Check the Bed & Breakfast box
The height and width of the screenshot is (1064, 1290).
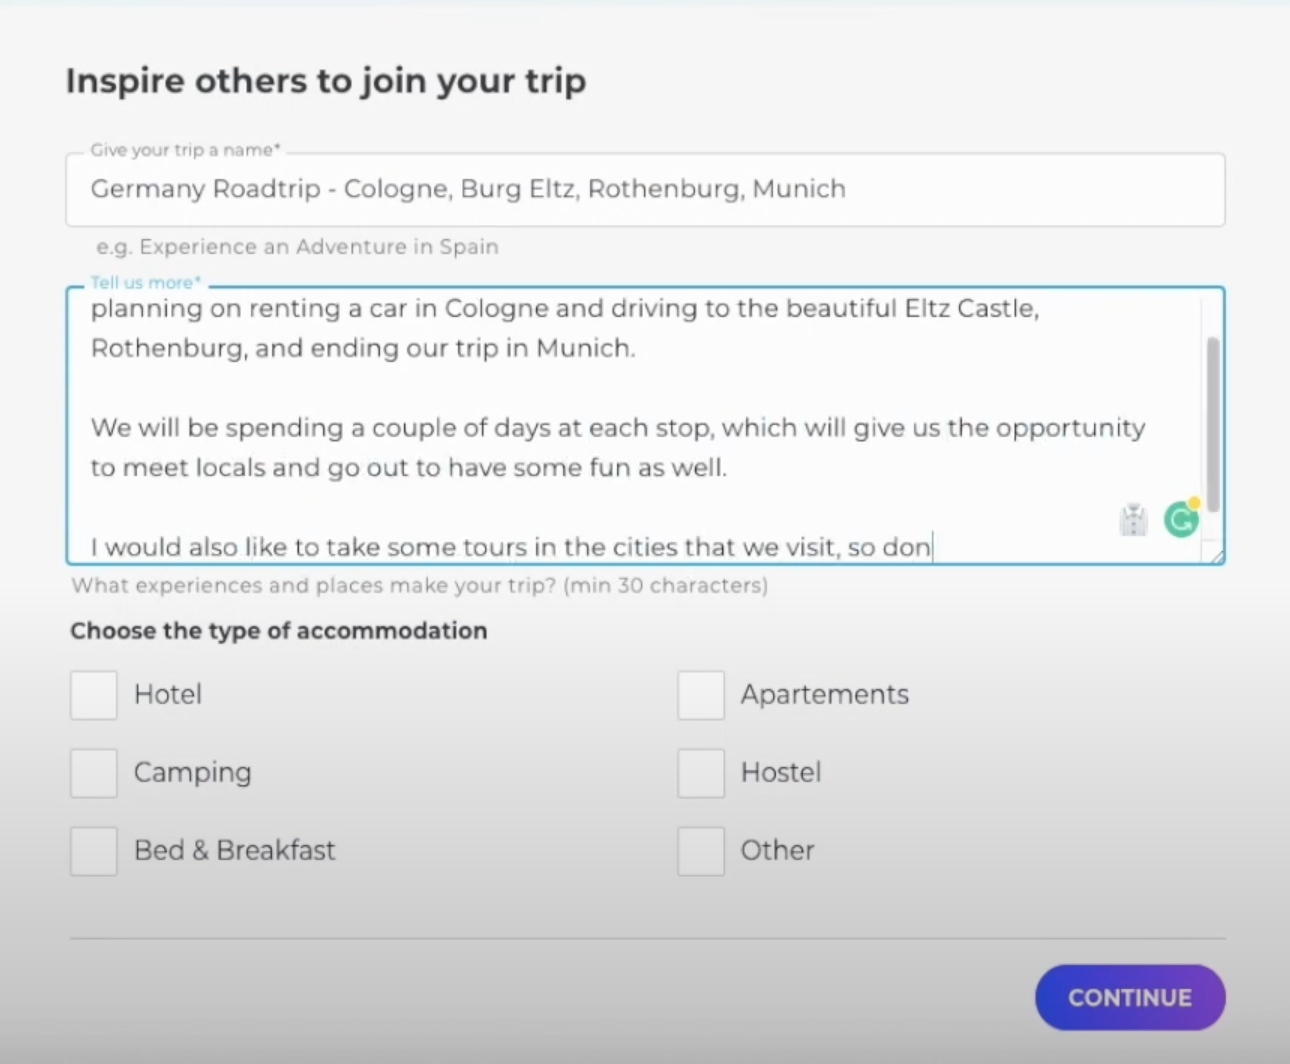click(94, 851)
